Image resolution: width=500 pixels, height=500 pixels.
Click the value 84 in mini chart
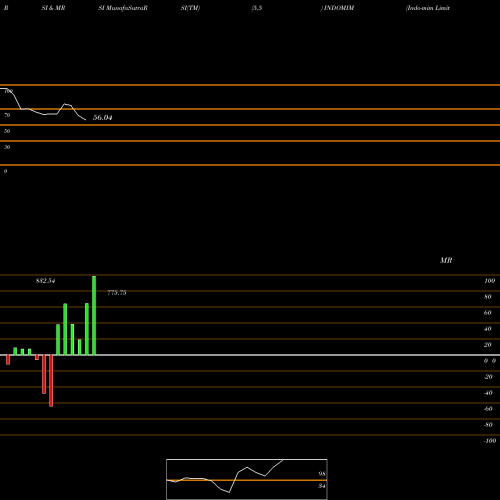(322, 486)
